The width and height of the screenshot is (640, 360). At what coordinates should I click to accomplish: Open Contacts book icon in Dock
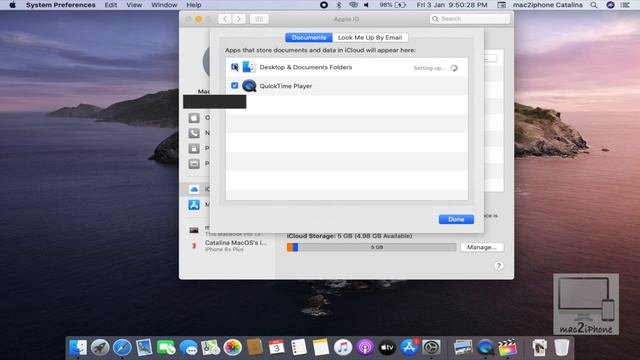pos(255,348)
